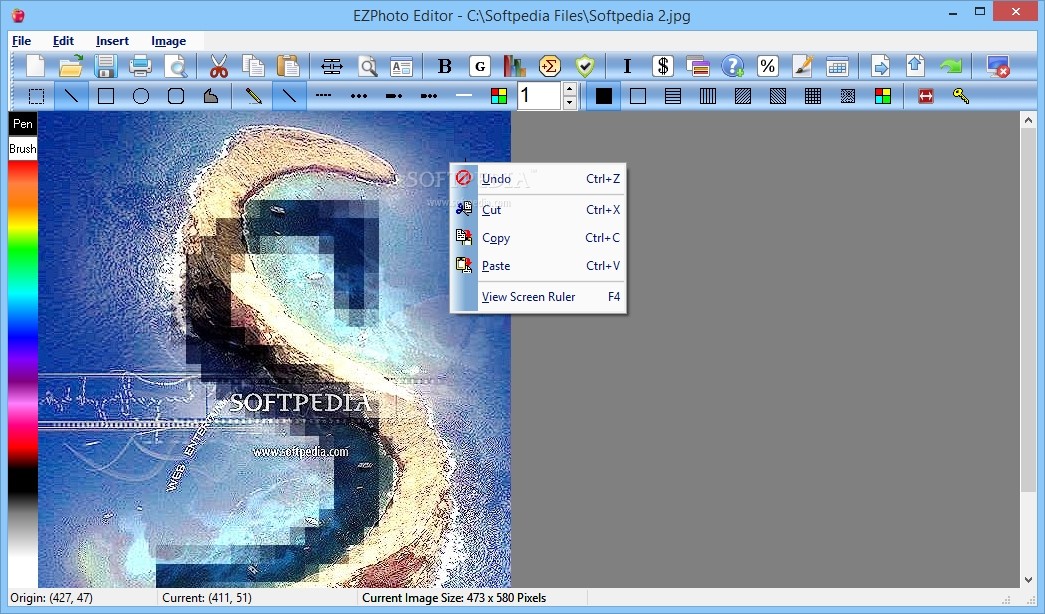
Task: Open brush color picker after fill patterns
Action: tap(882, 96)
